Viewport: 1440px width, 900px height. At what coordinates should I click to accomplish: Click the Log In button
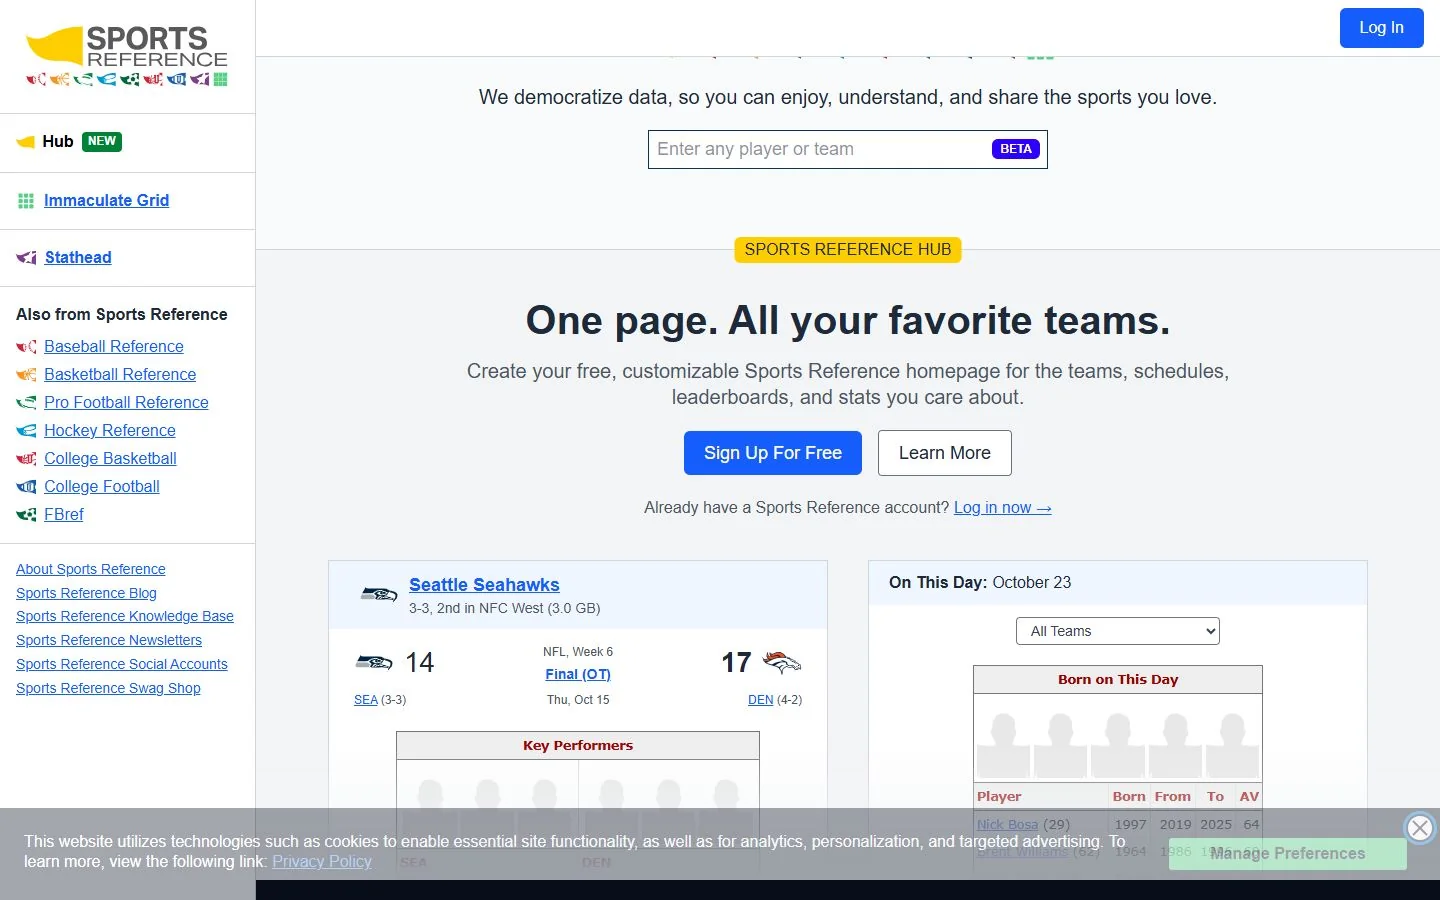tap(1381, 28)
